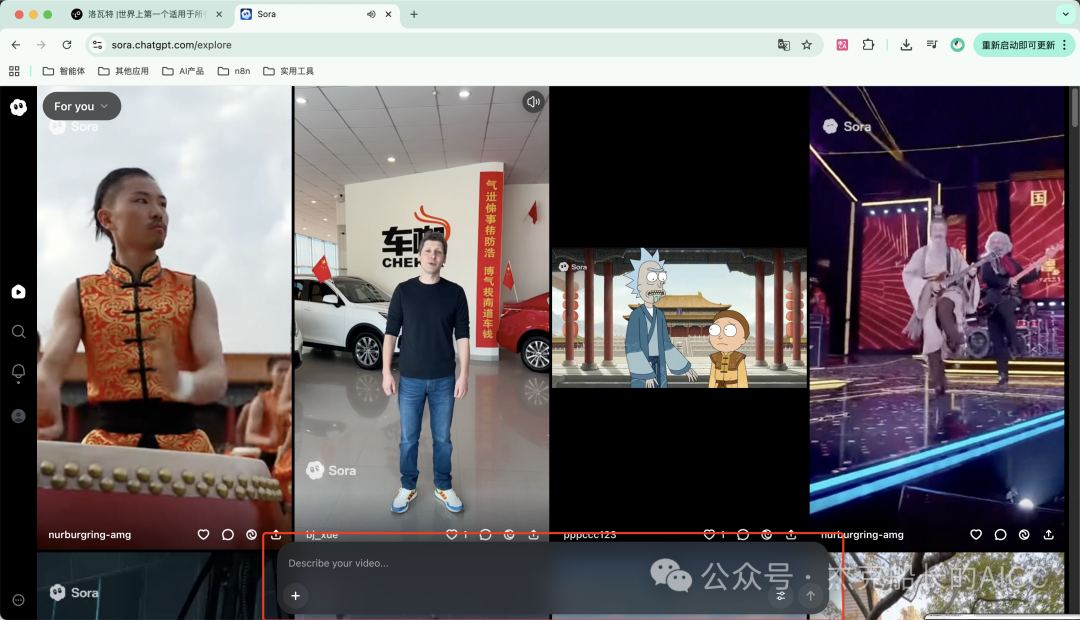The height and width of the screenshot is (620, 1080).
Task: Remix the drummer video
Action: [251, 535]
